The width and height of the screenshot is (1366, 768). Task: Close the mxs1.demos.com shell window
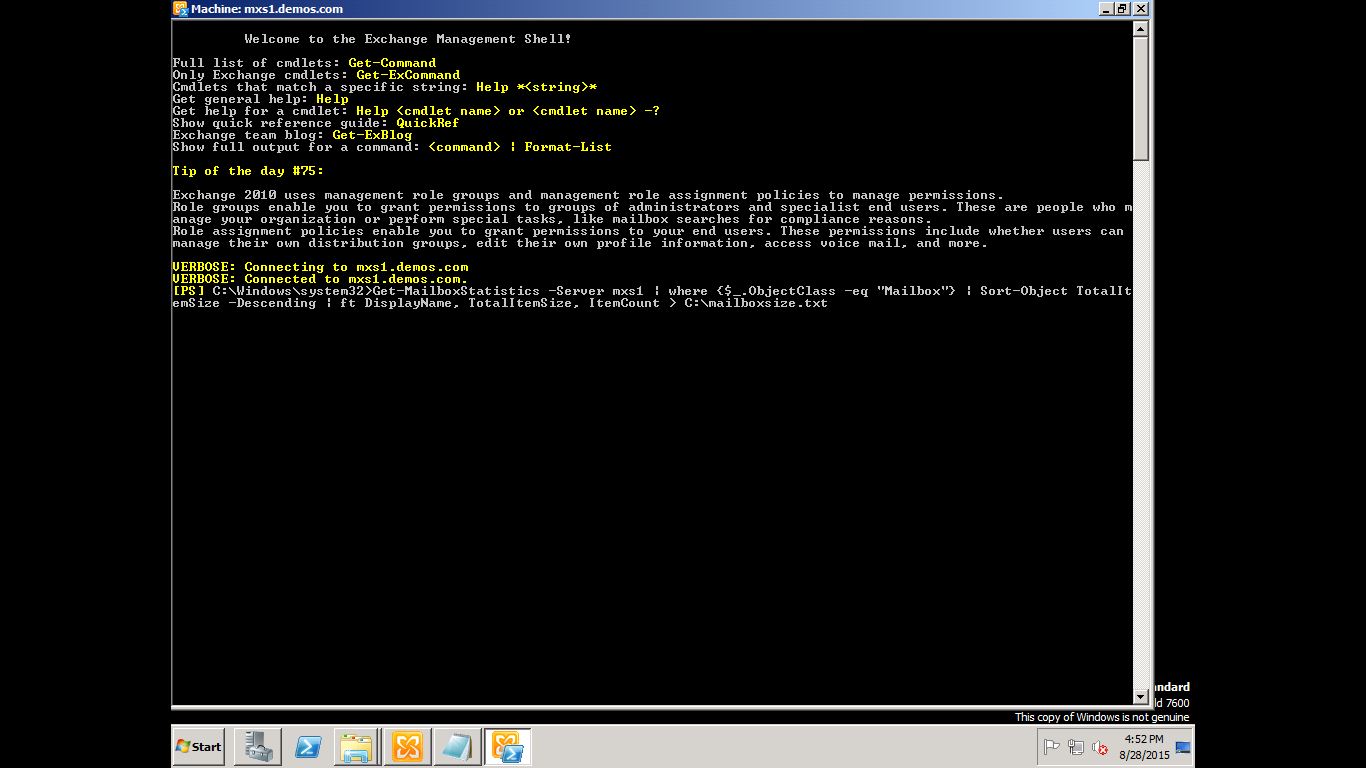pos(1140,9)
